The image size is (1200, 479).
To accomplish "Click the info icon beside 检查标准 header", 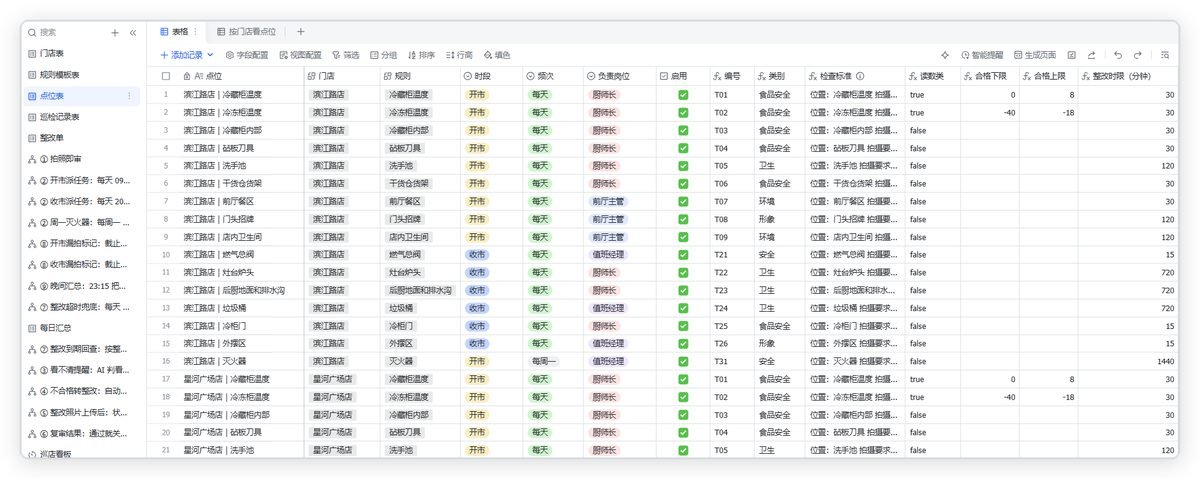I will (x=860, y=76).
